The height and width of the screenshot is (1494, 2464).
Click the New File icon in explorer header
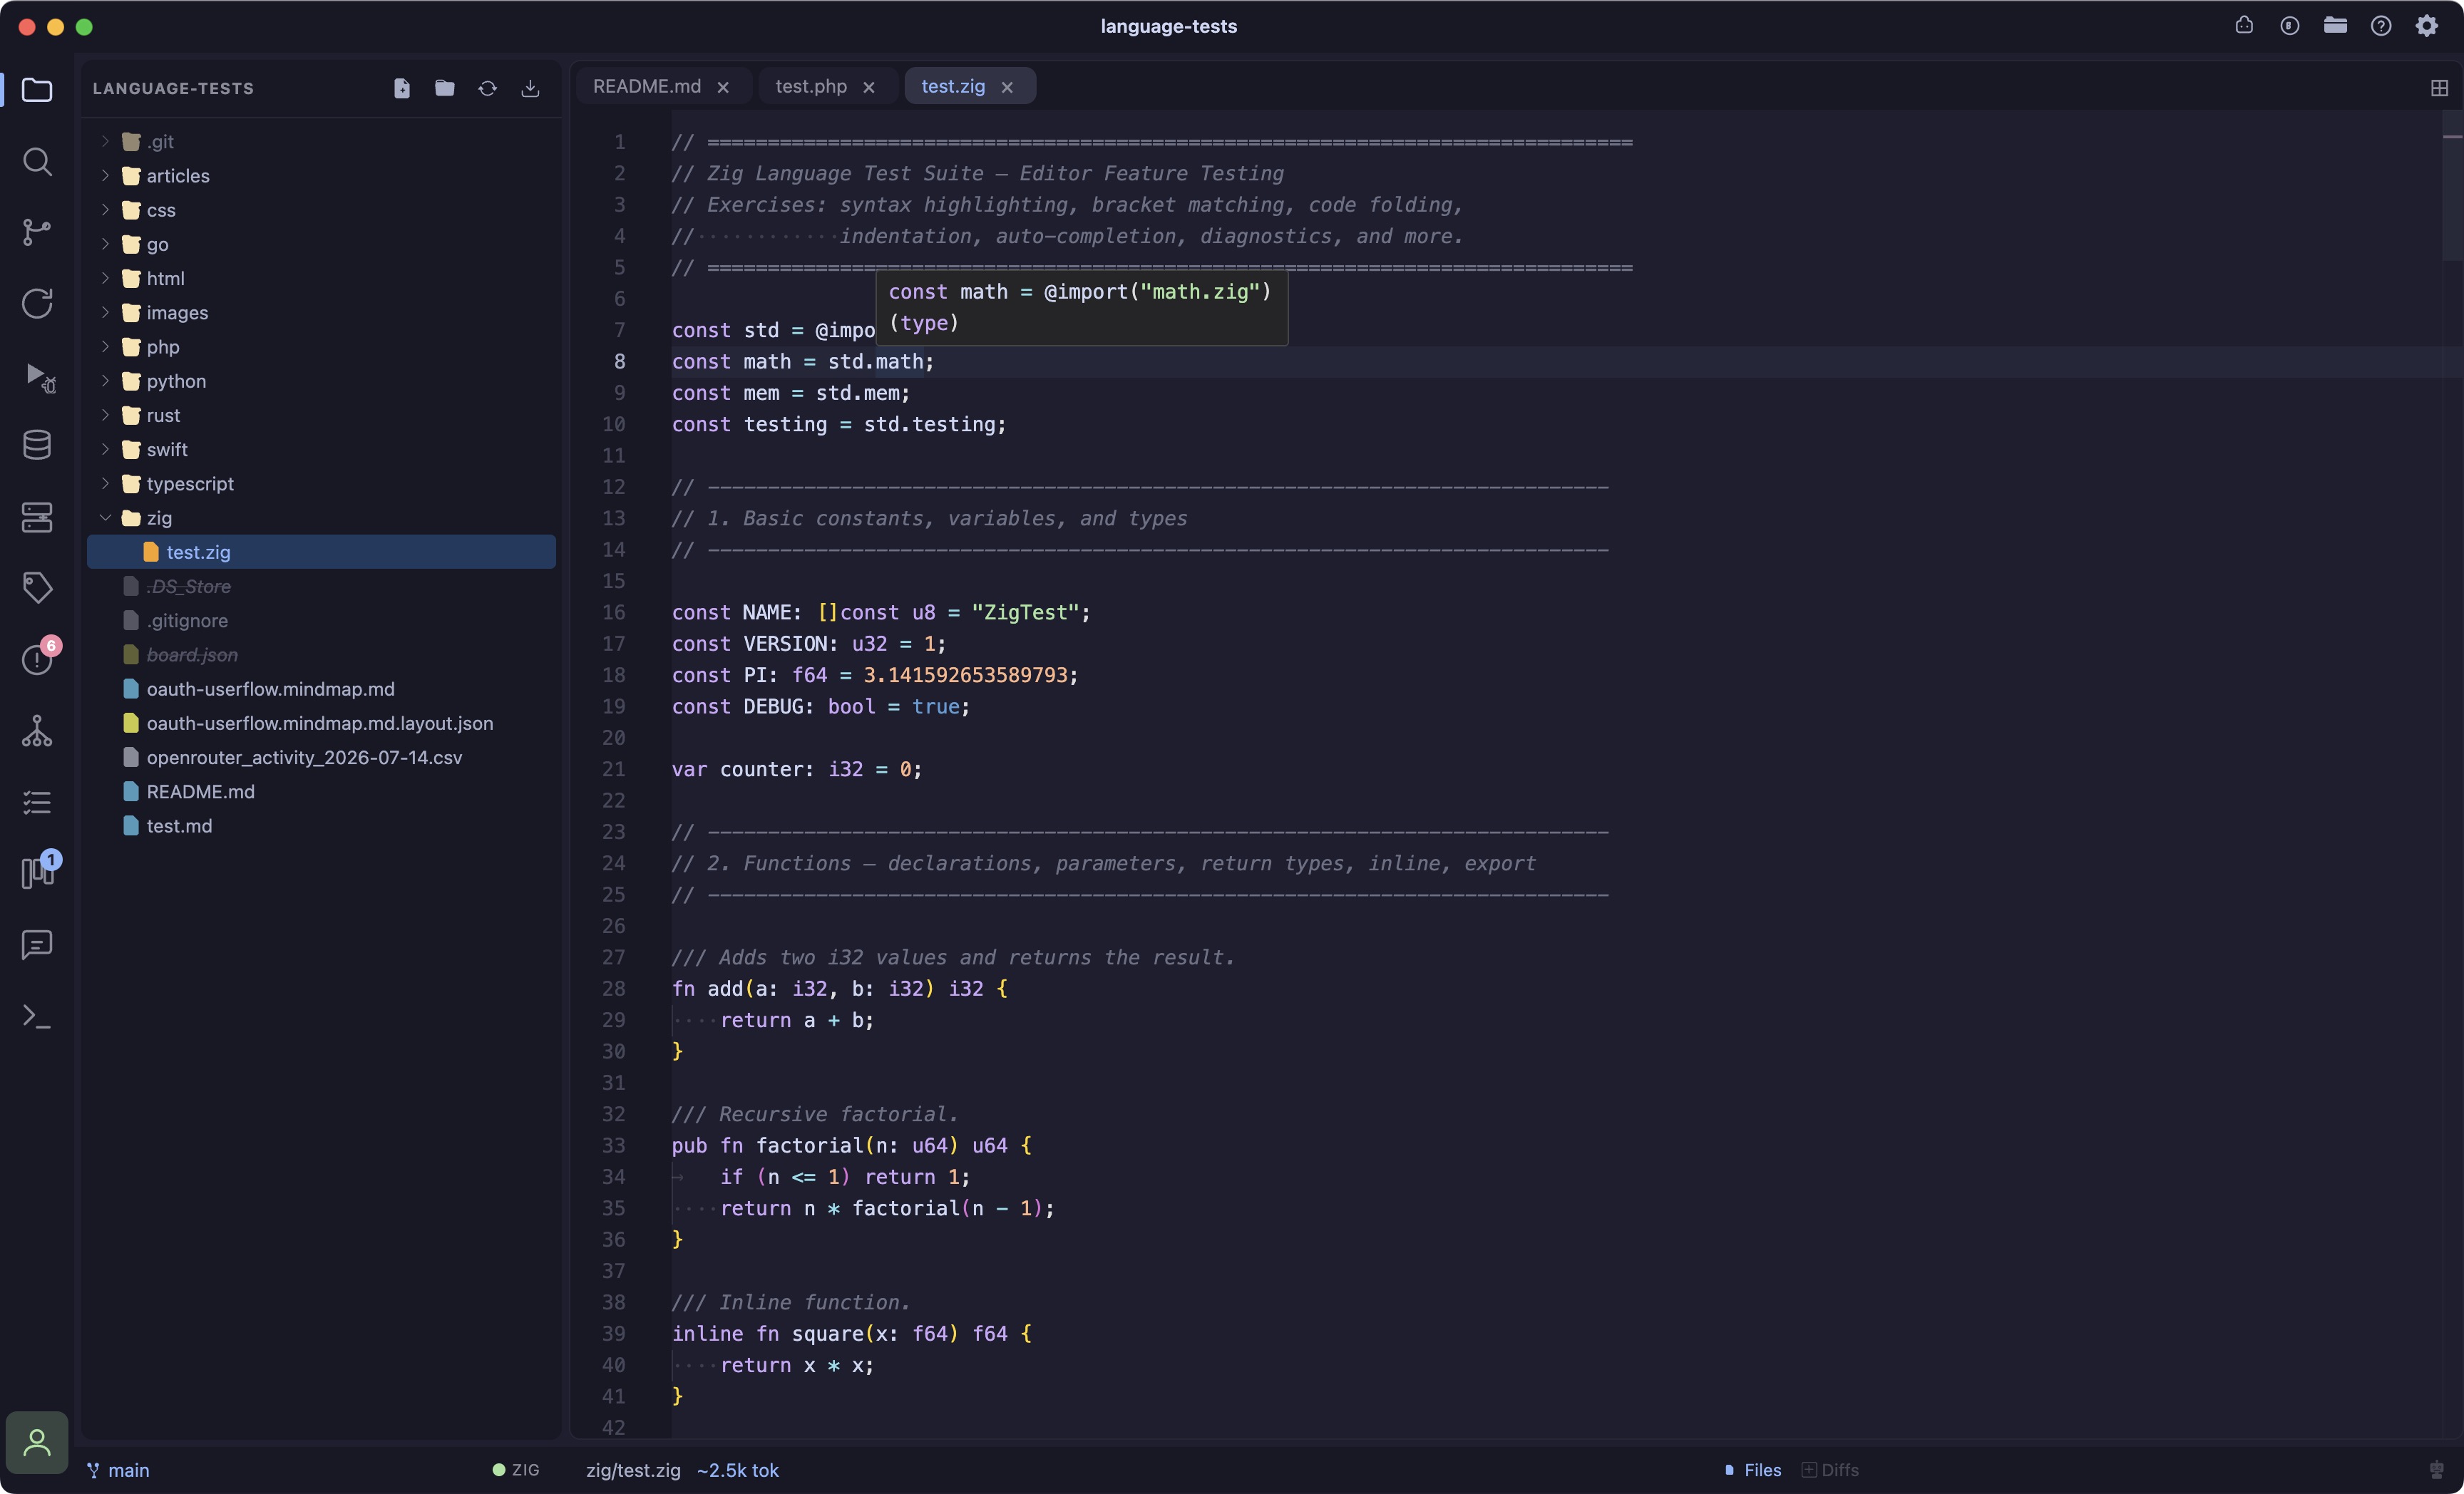(402, 88)
